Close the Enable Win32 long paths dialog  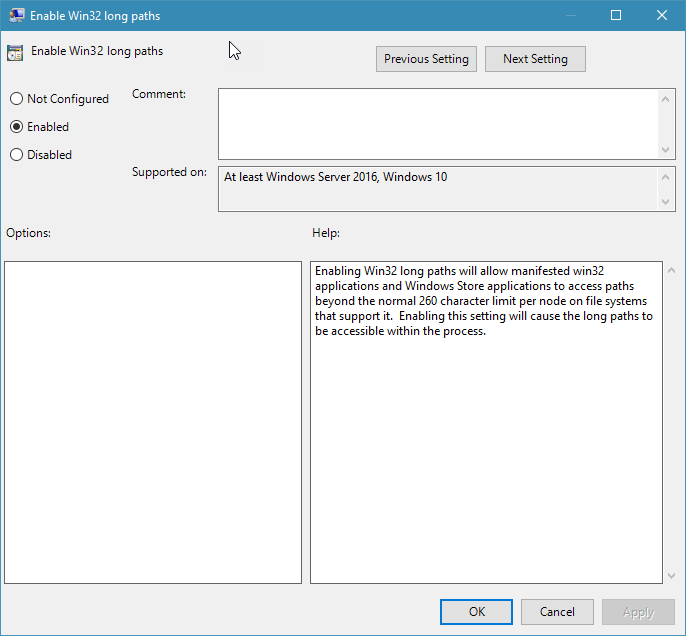click(662, 15)
